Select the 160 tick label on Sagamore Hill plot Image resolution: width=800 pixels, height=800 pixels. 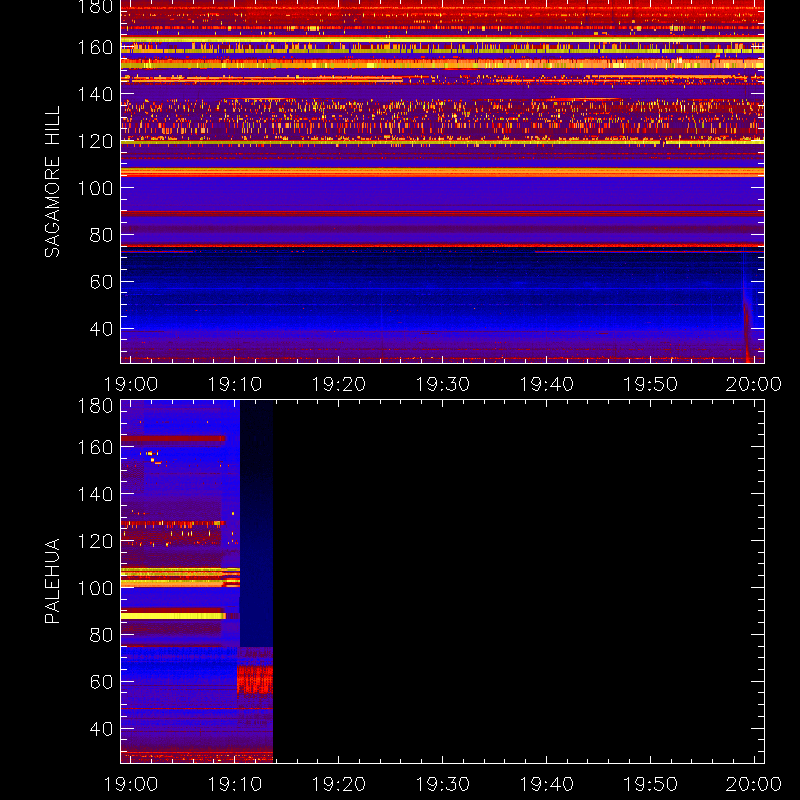coord(95,47)
